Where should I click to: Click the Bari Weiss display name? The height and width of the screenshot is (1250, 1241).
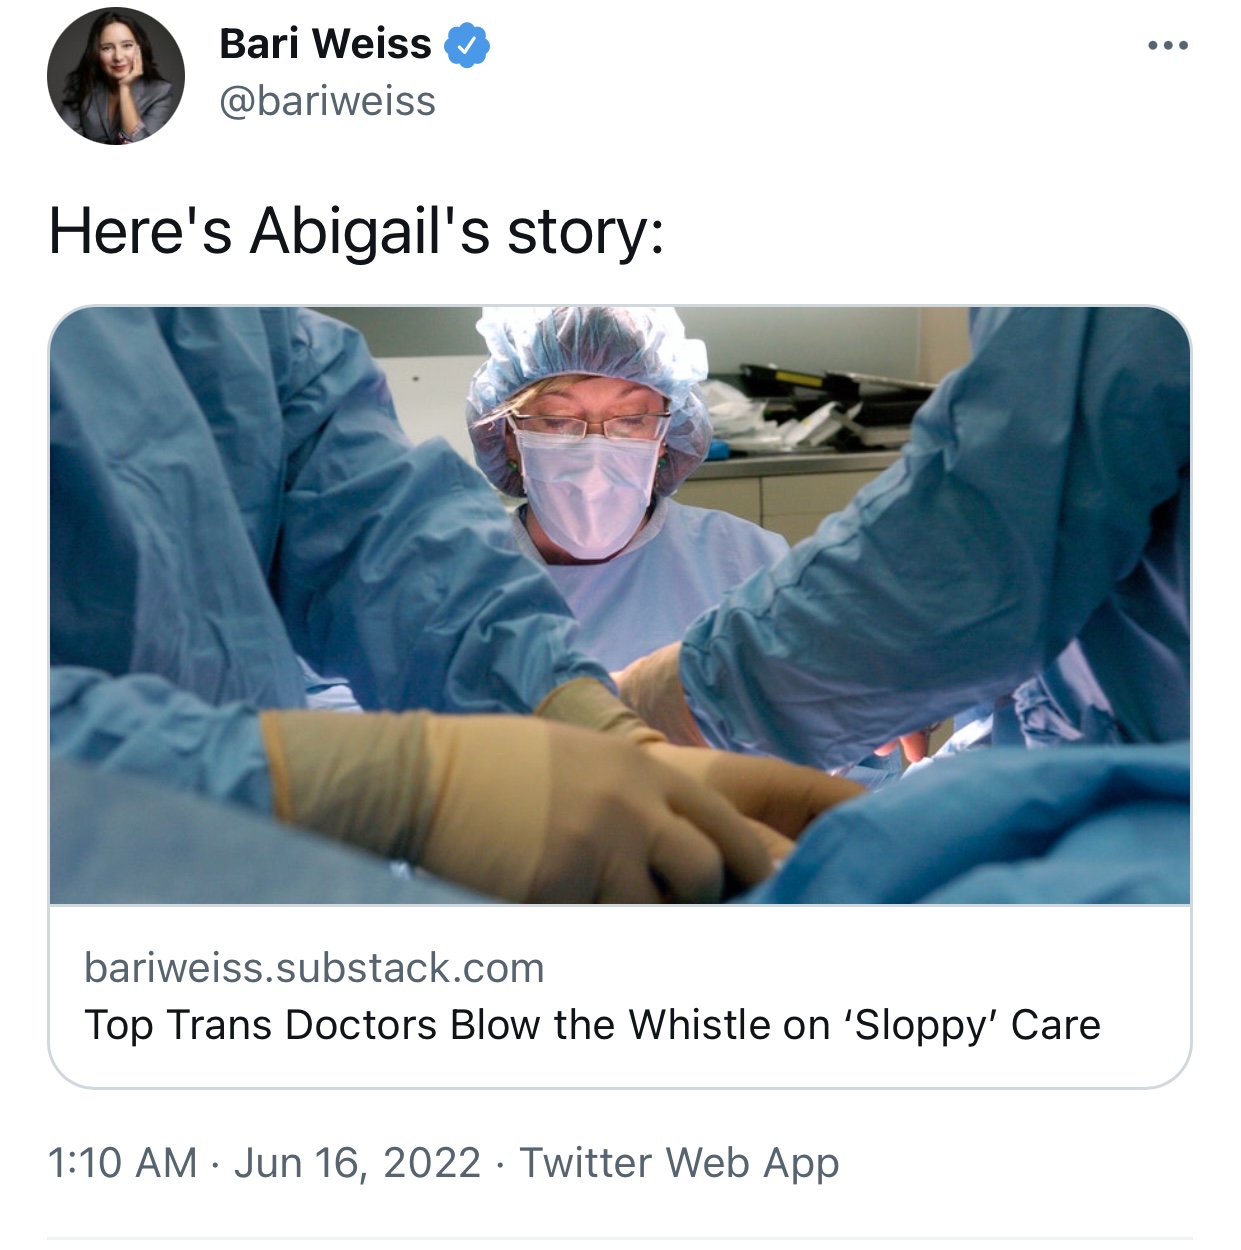[x=325, y=45]
